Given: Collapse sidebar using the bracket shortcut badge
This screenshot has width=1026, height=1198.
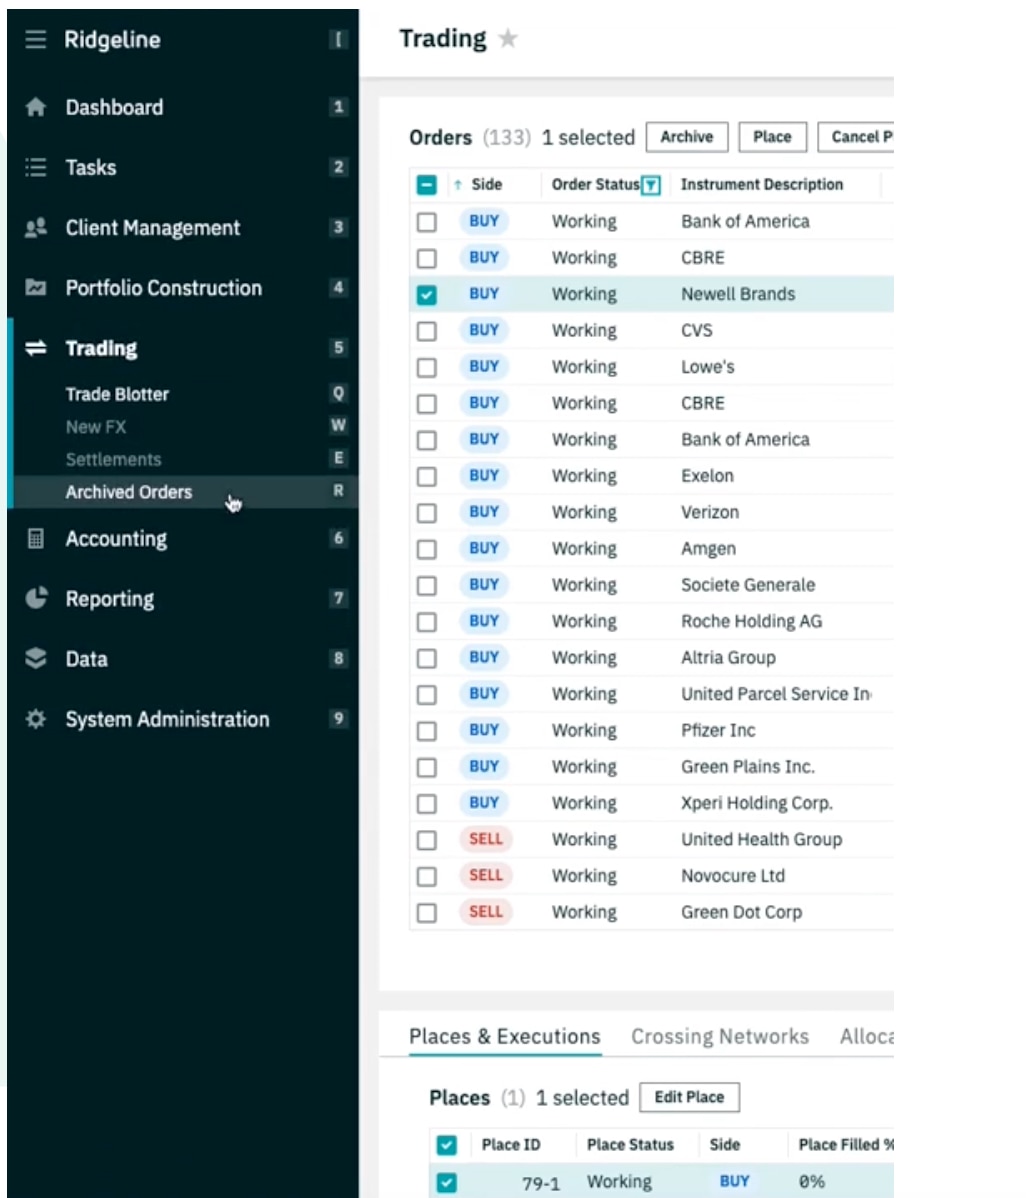Looking at the screenshot, I should pos(338,39).
